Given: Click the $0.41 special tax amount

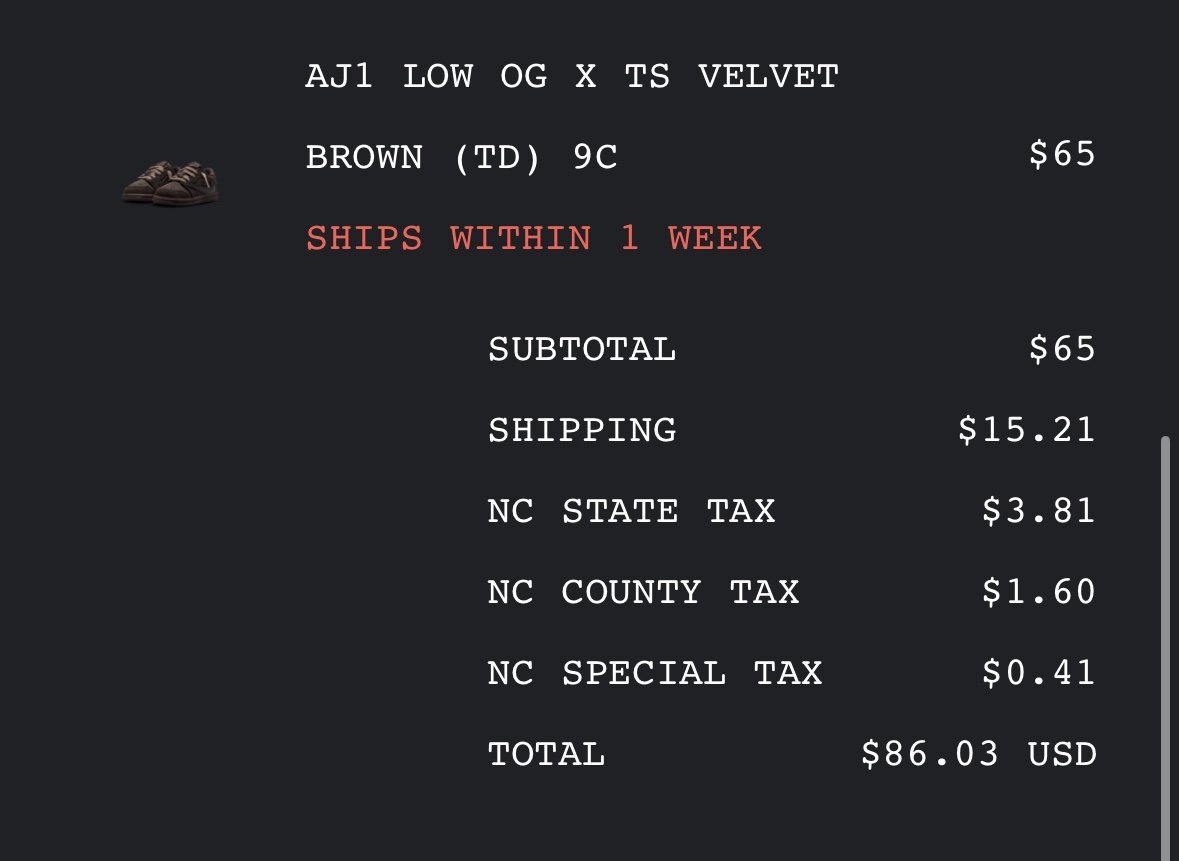Looking at the screenshot, I should click(x=1038, y=673).
